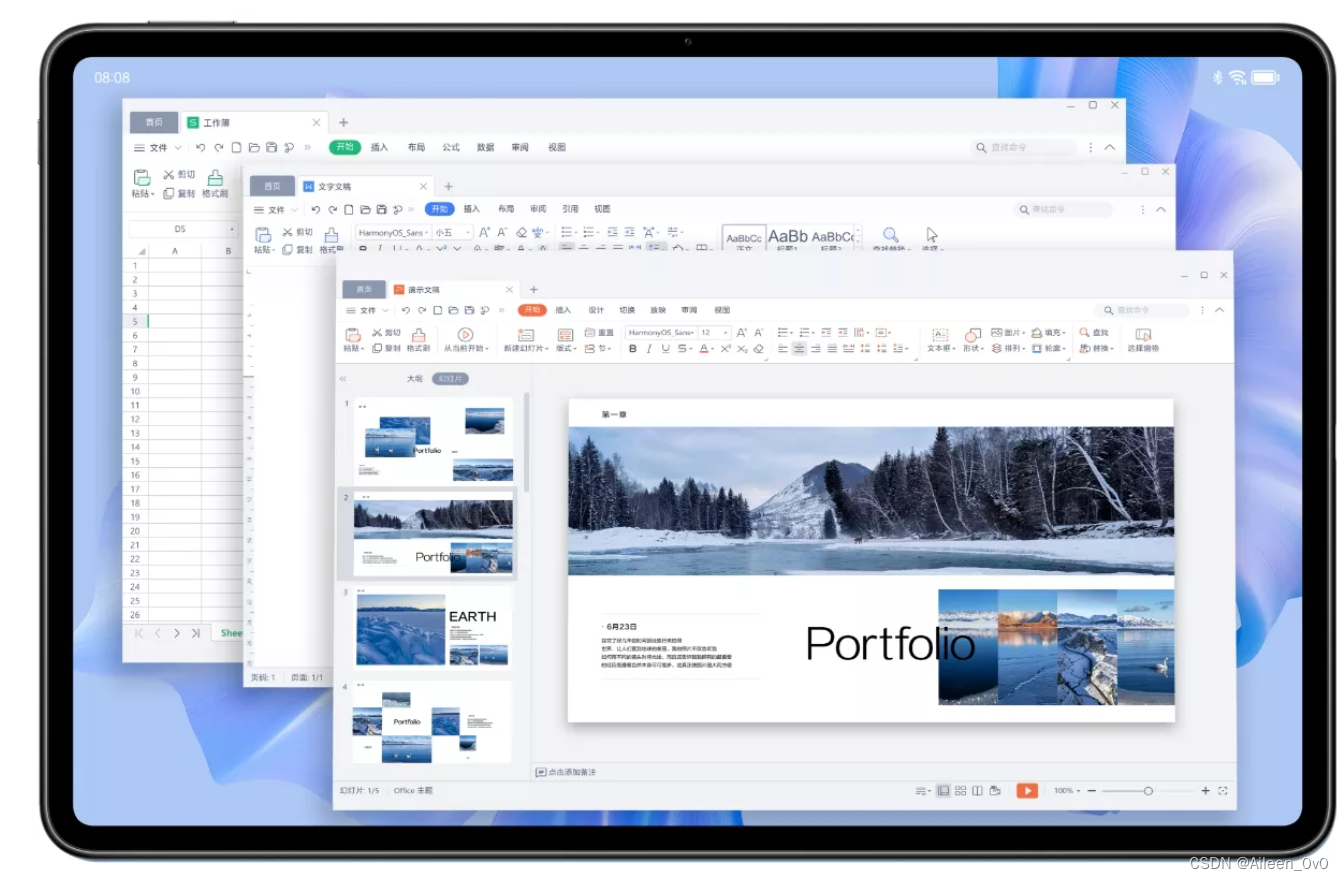Screen dimensions: 1343x880
Task: Apply numbered list in presentation toolbar
Action: [x=807, y=333]
